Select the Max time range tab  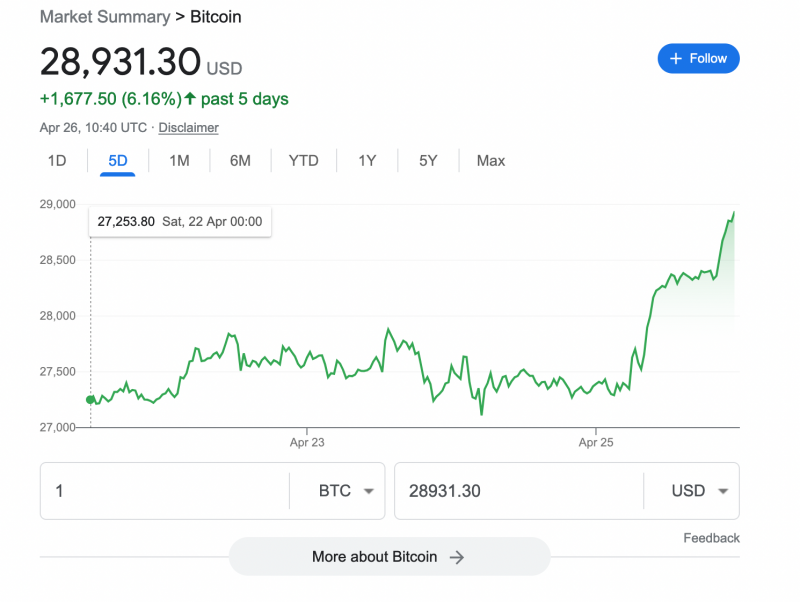click(491, 161)
